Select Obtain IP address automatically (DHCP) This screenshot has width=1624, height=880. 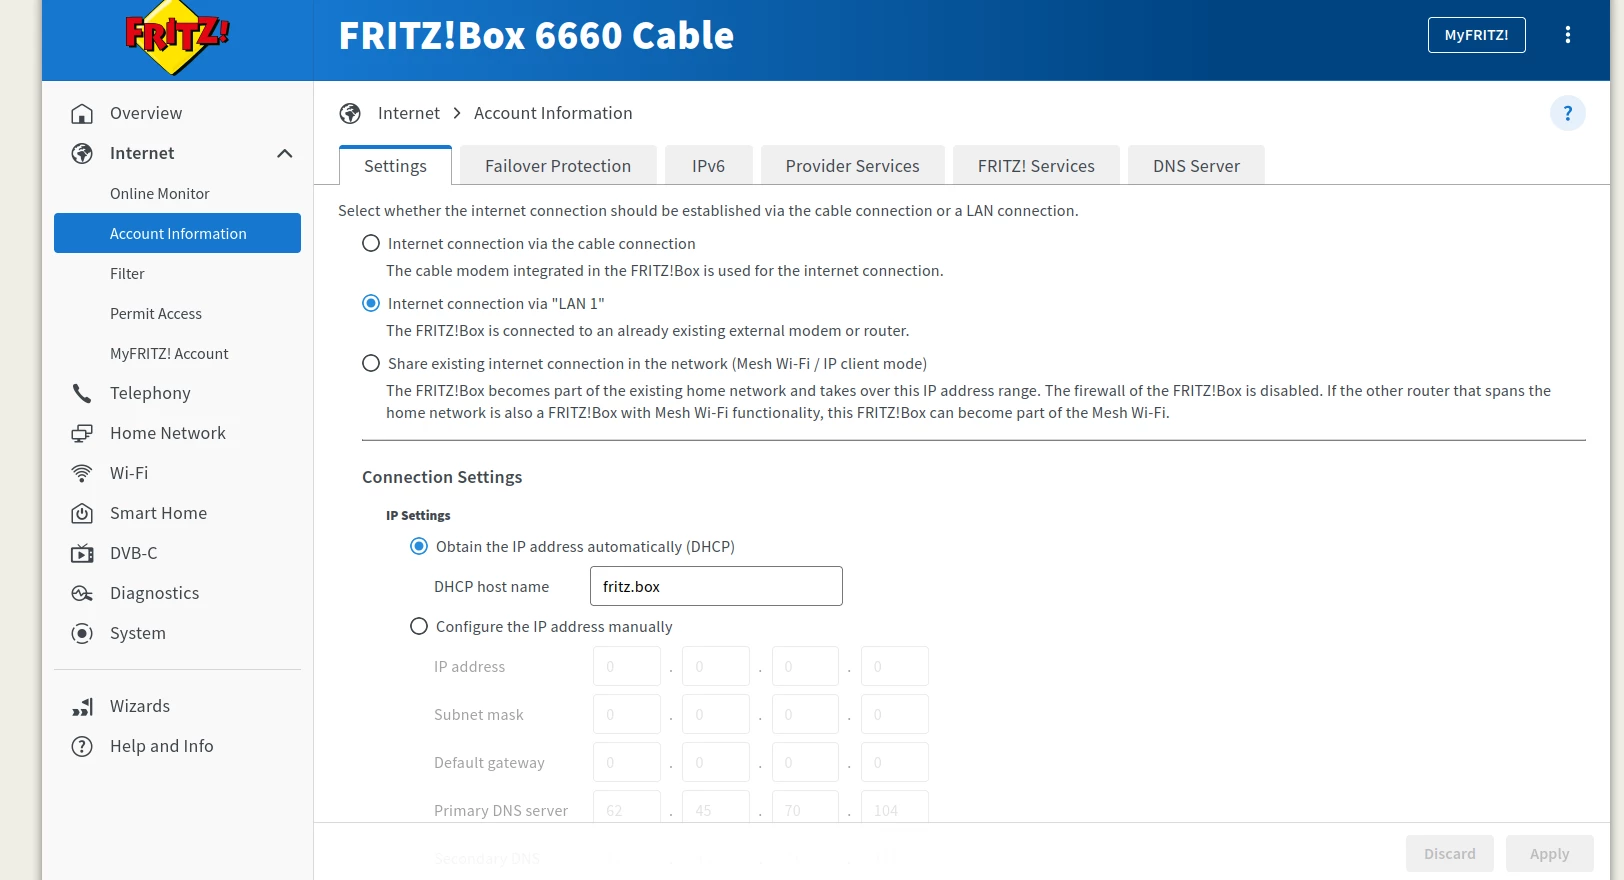[419, 546]
